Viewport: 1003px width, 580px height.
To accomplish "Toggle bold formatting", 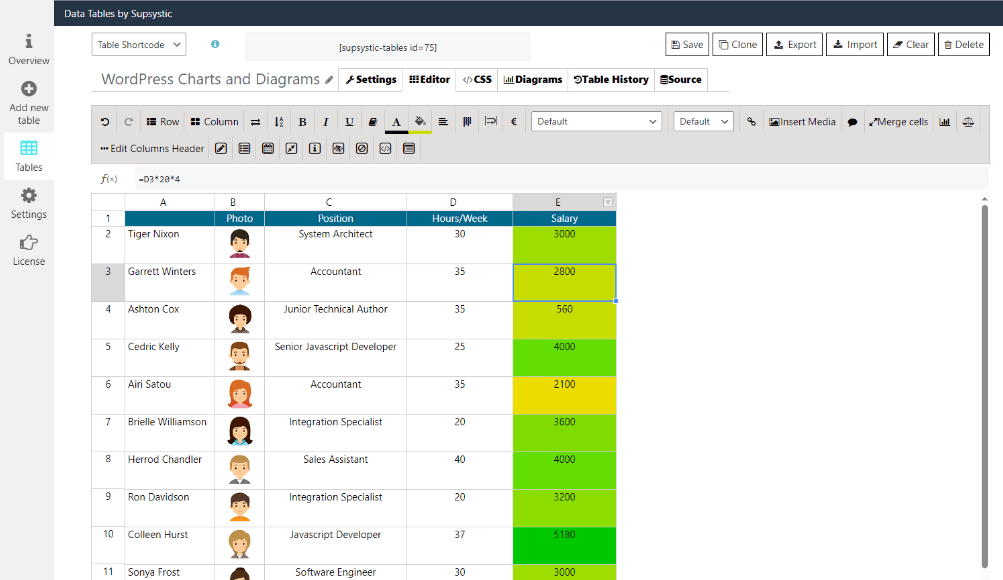I will point(302,122).
